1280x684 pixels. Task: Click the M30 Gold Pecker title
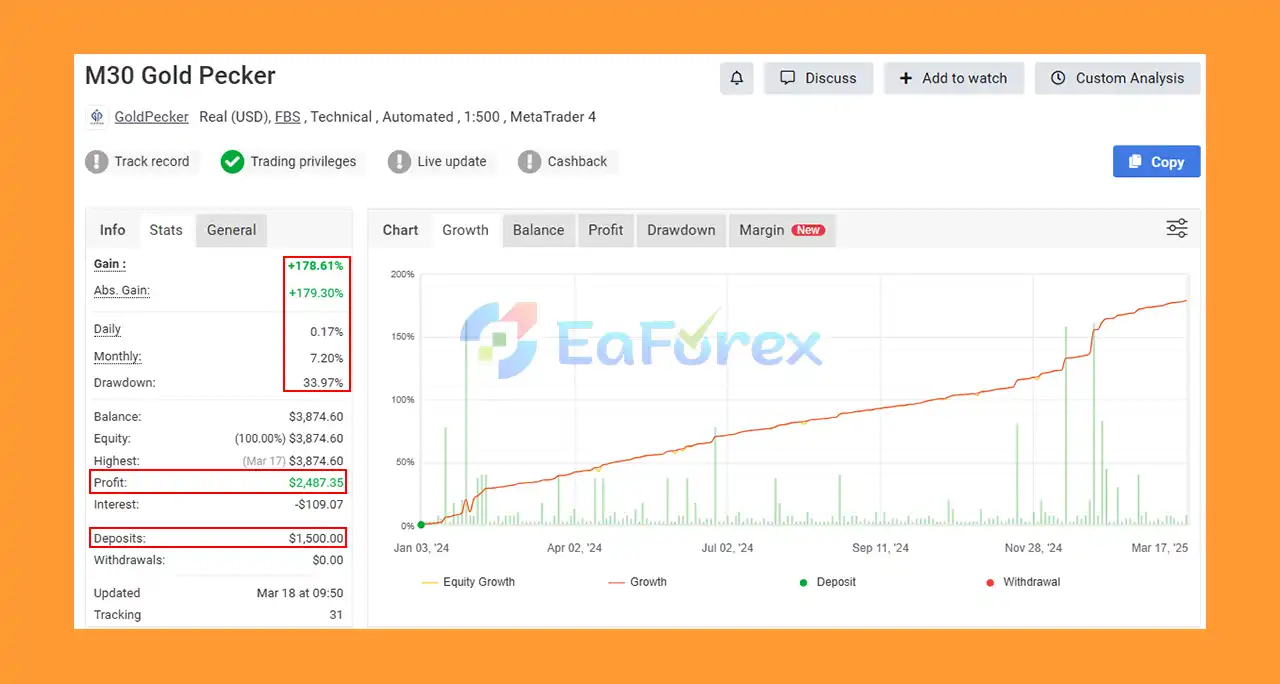click(x=180, y=76)
